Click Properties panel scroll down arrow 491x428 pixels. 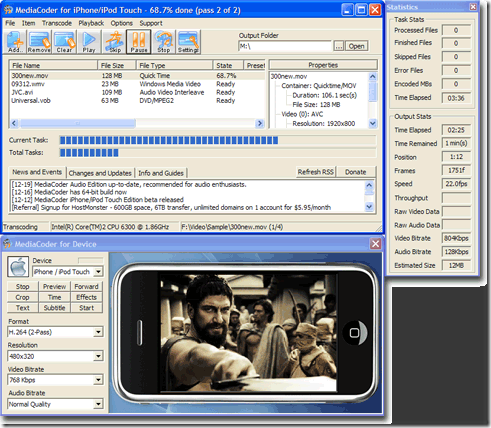[373, 123]
